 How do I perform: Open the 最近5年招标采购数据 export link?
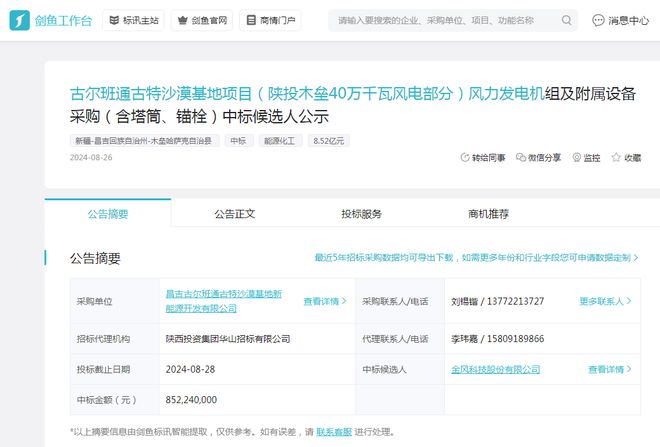(x=476, y=258)
